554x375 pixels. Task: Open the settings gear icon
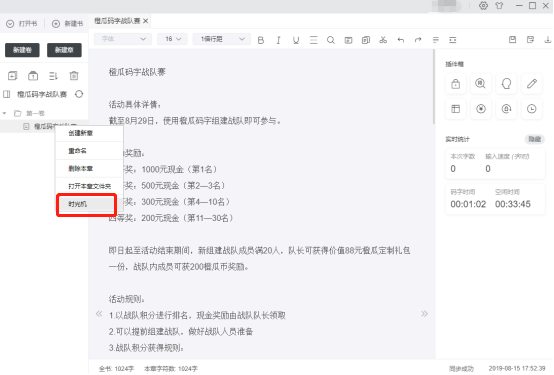pos(483,6)
